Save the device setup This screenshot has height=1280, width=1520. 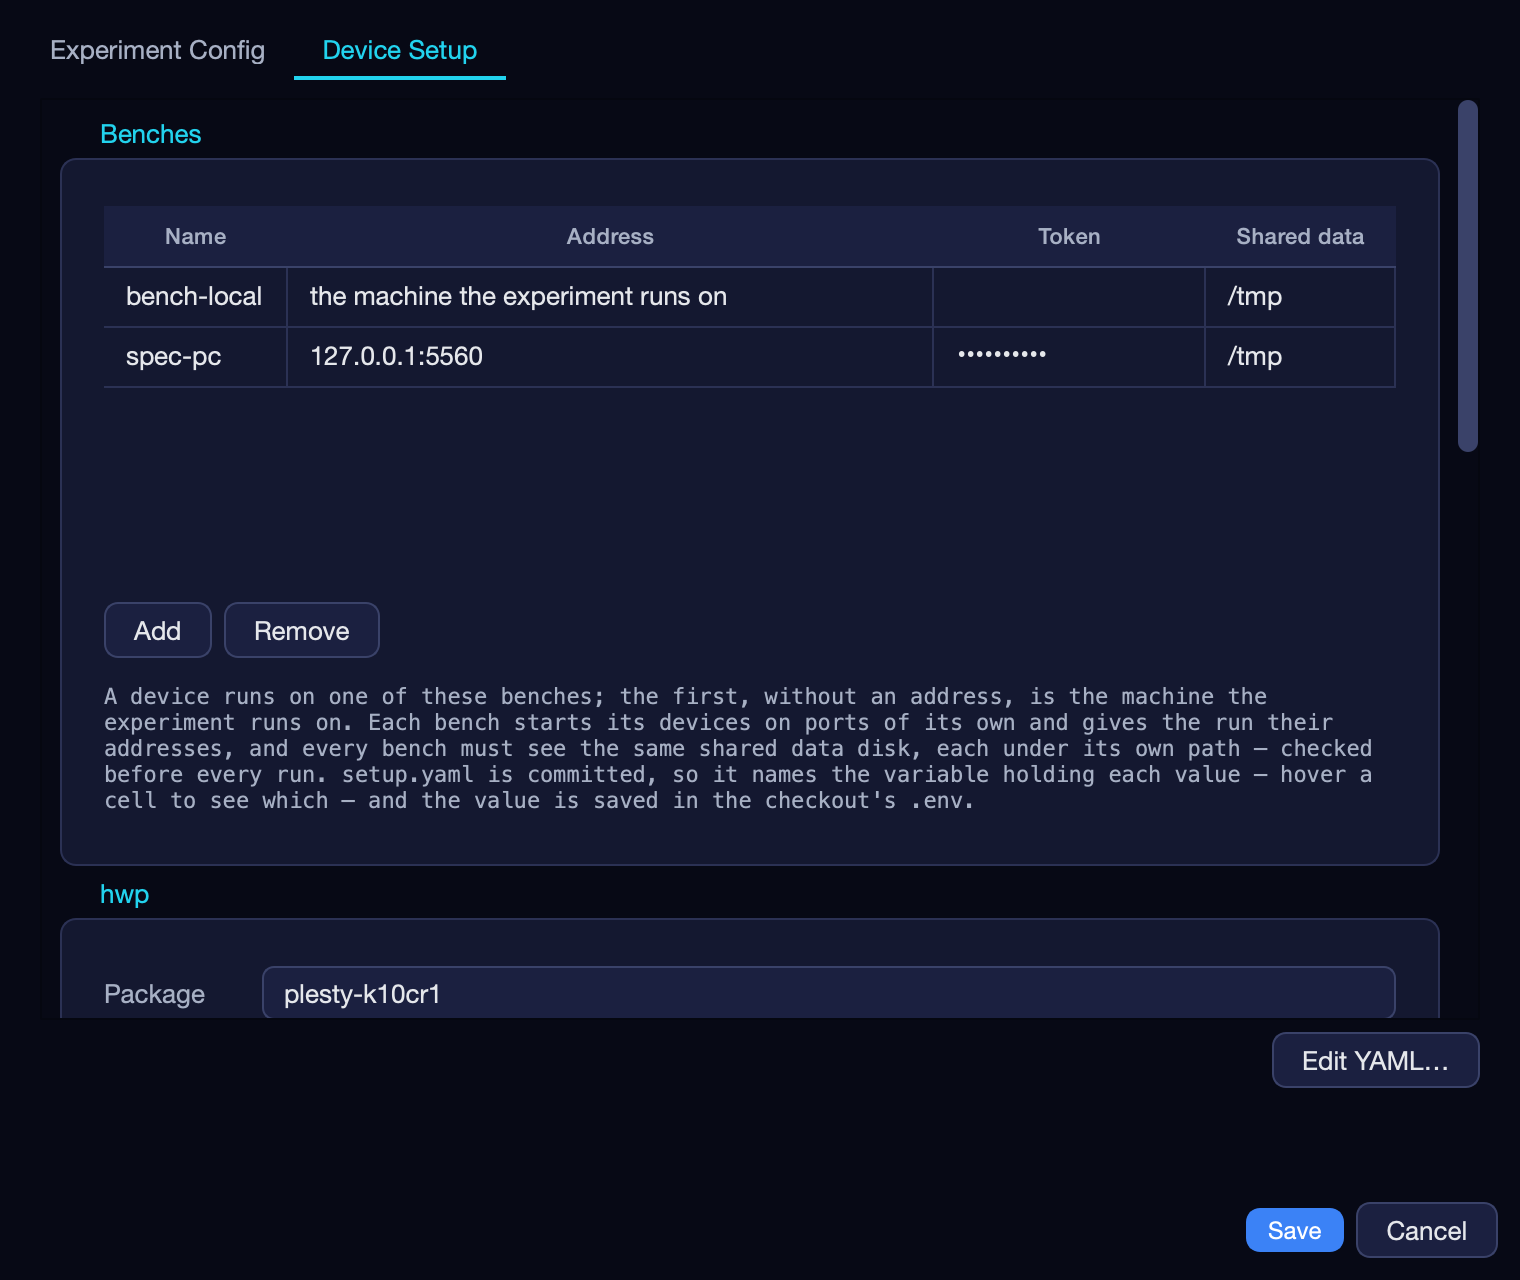pyautogui.click(x=1295, y=1230)
